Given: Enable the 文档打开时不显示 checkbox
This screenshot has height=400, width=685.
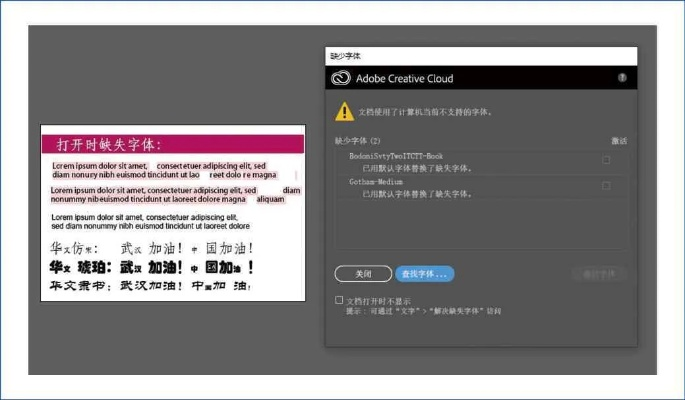Looking at the screenshot, I should click(339, 300).
